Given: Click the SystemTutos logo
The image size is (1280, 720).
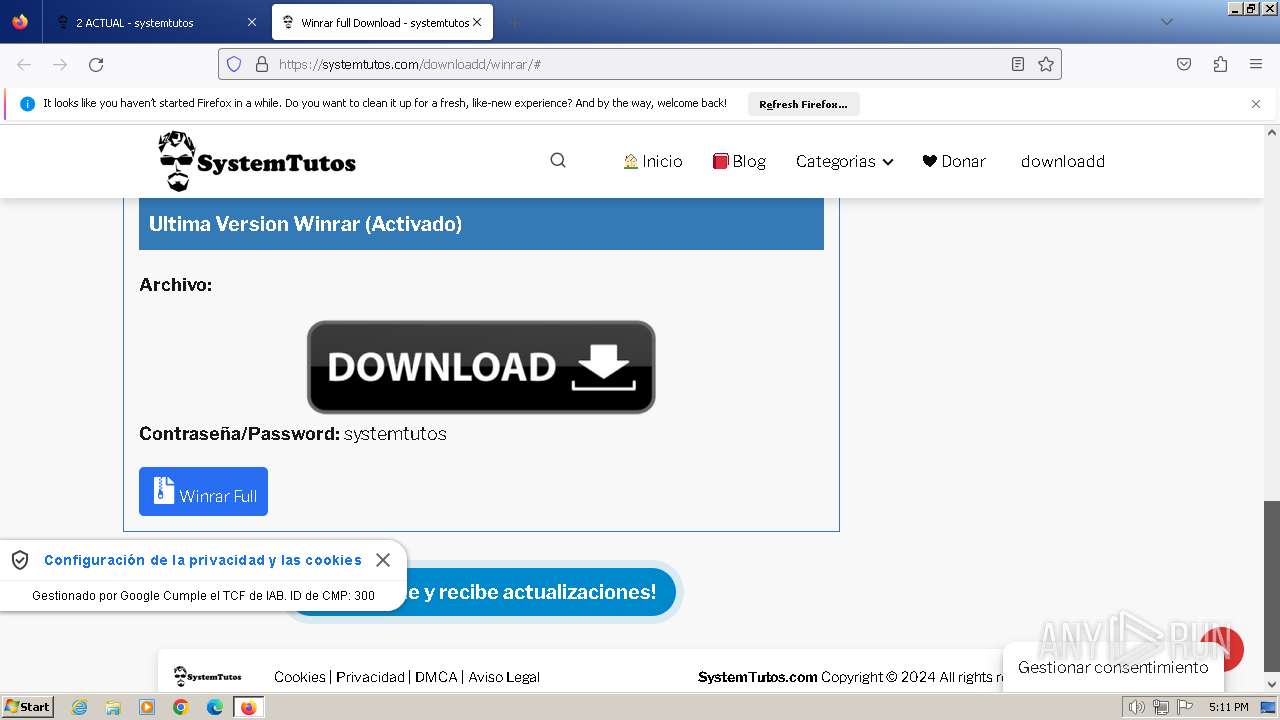Looking at the screenshot, I should coord(257,161).
